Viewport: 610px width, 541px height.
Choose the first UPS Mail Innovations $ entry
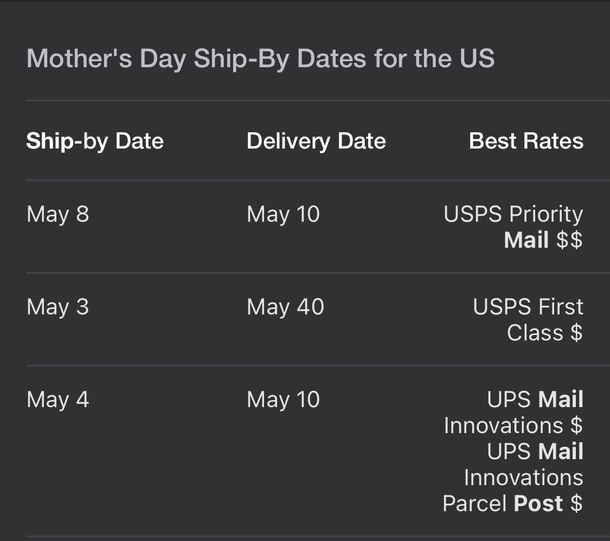514,413
